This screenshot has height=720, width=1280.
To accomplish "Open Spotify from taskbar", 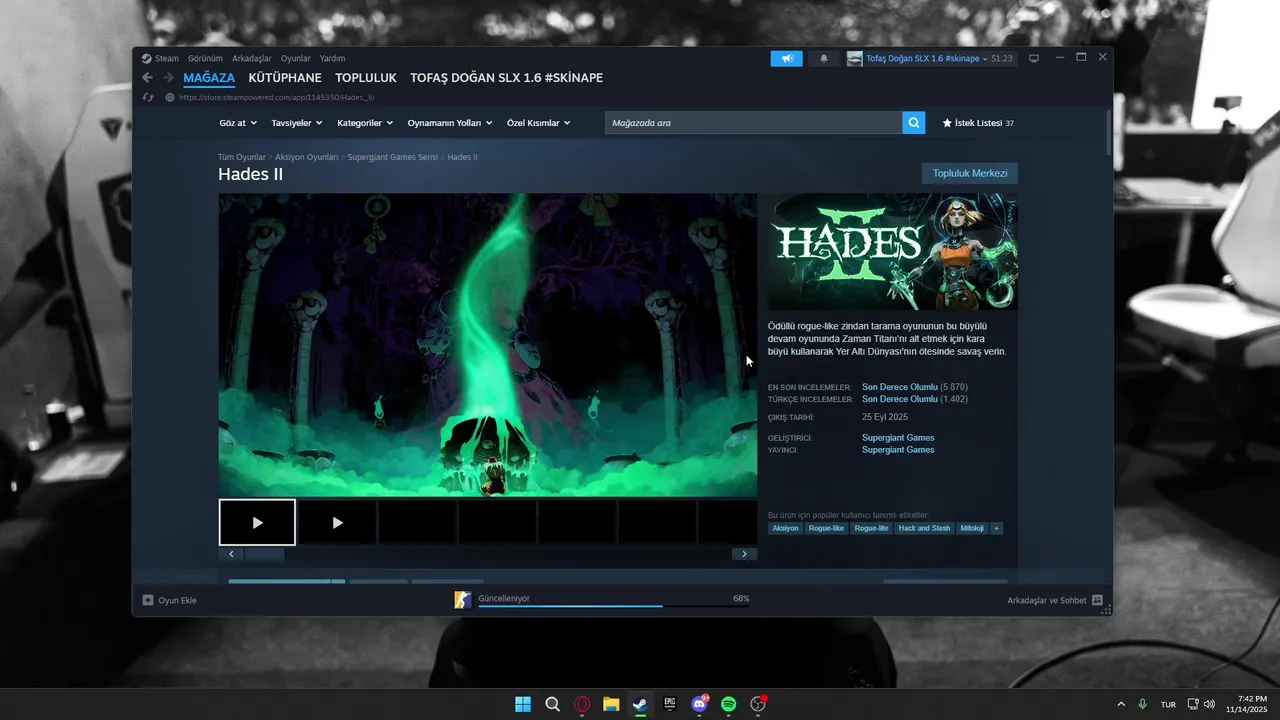I will tap(729, 704).
